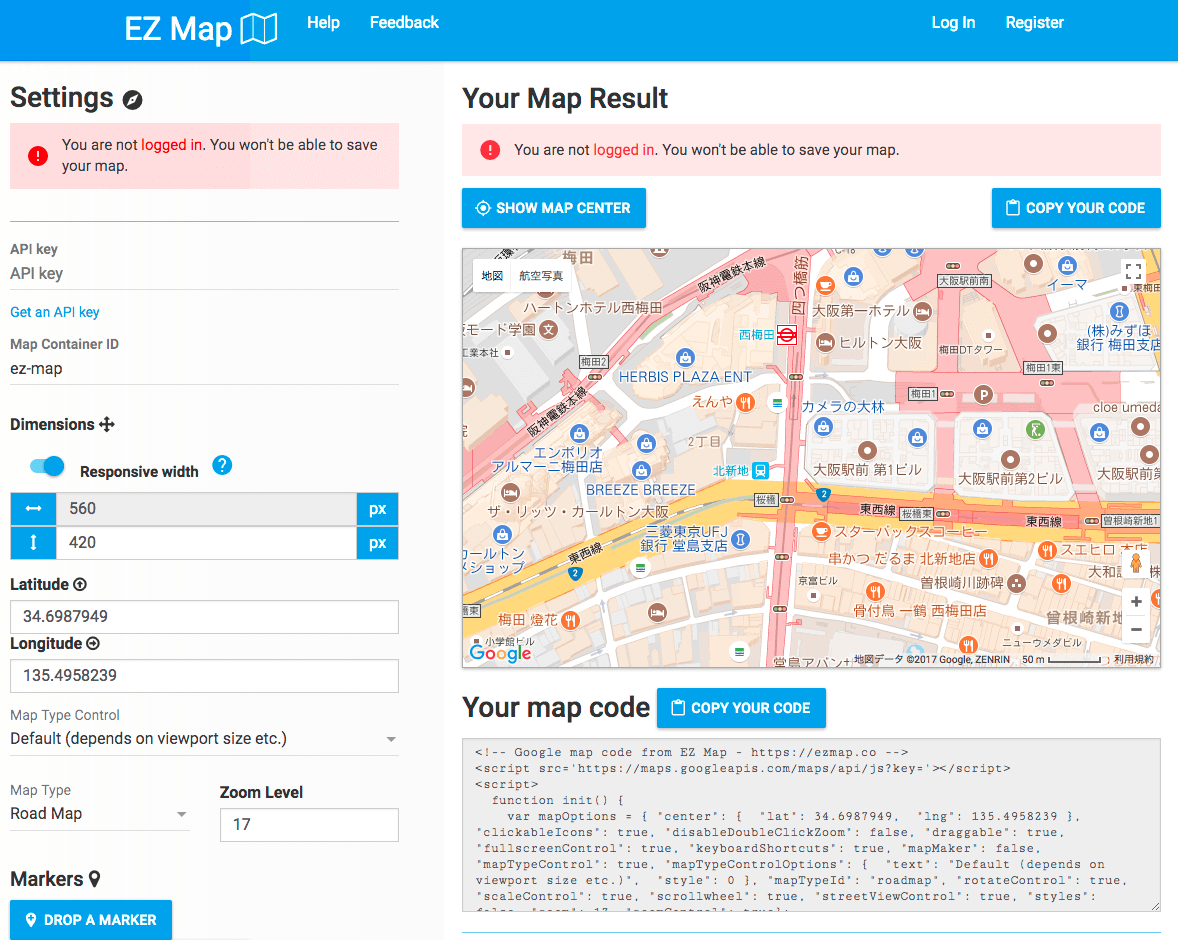This screenshot has width=1178, height=940.
Task: Click the Longitude locate icon
Action: pyautogui.click(x=93, y=644)
